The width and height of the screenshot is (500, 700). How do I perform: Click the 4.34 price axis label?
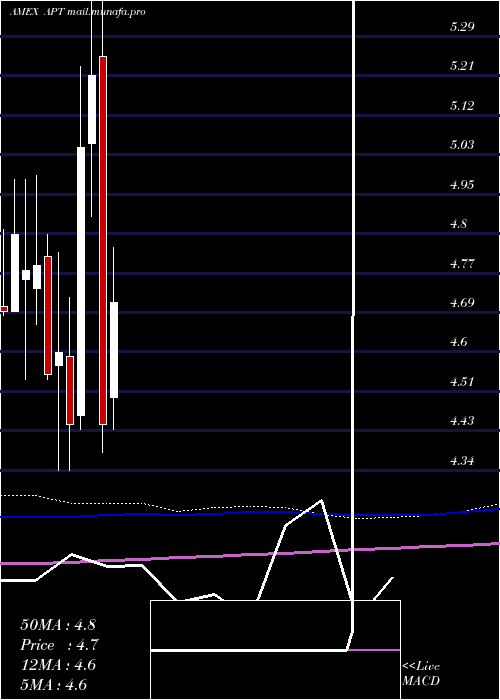[462, 460]
